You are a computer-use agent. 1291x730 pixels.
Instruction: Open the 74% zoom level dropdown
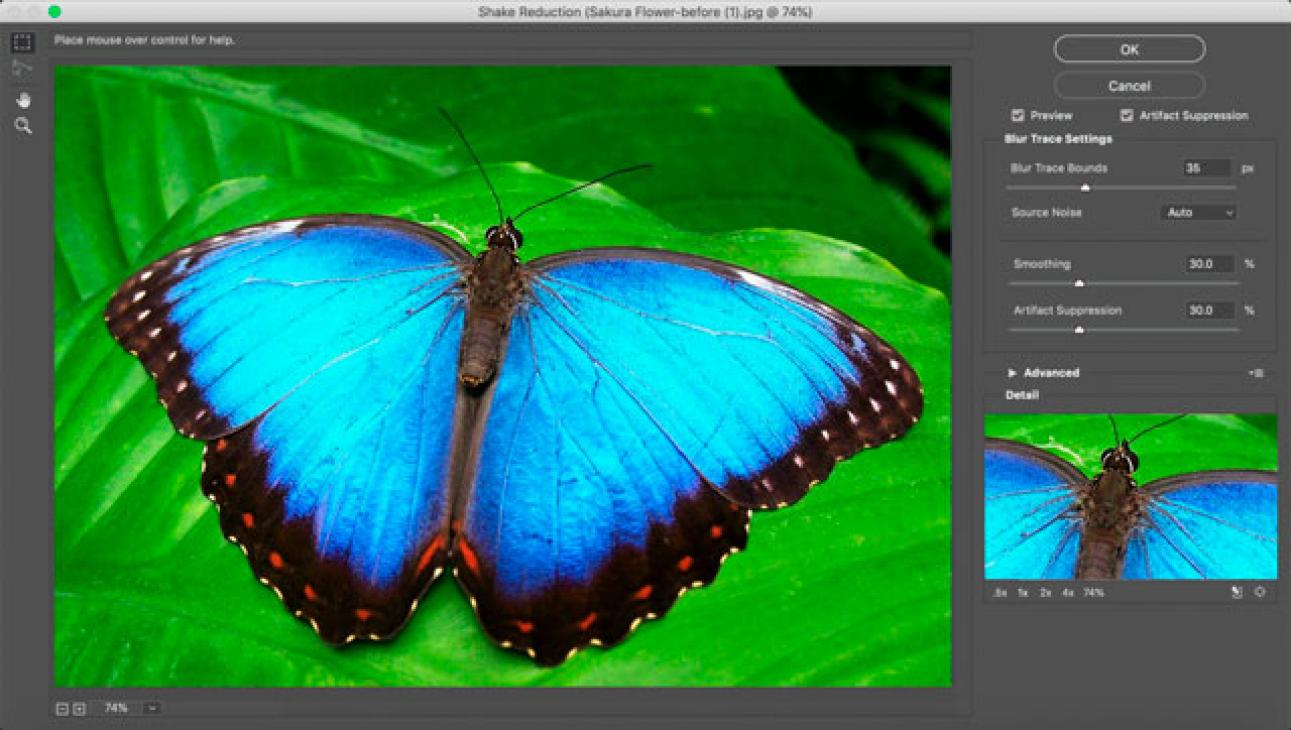coord(152,709)
